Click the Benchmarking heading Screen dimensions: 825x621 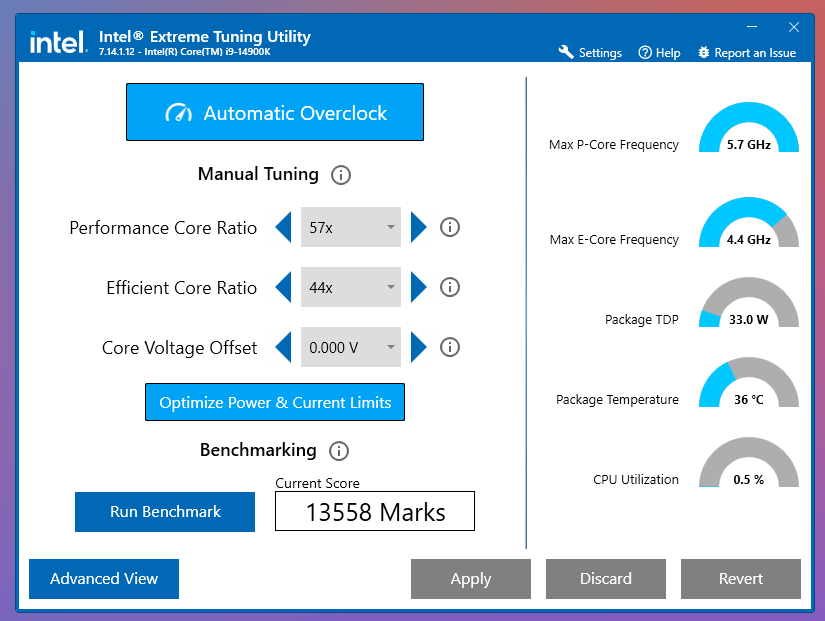pos(258,450)
